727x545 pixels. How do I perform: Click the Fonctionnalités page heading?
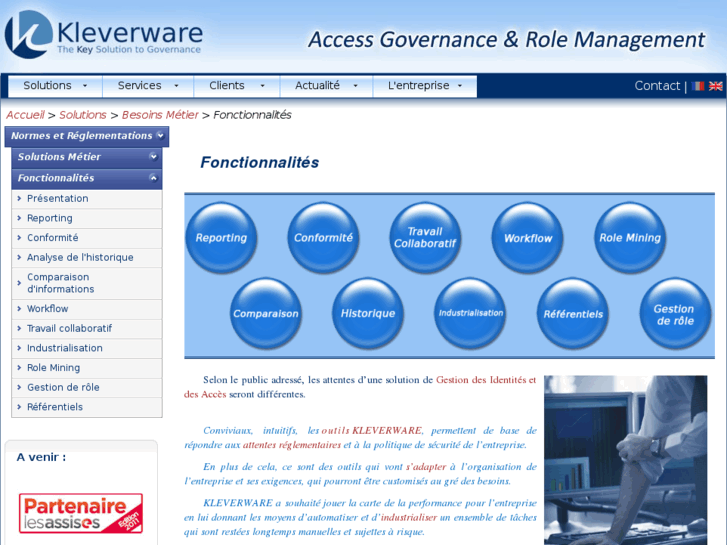(259, 162)
